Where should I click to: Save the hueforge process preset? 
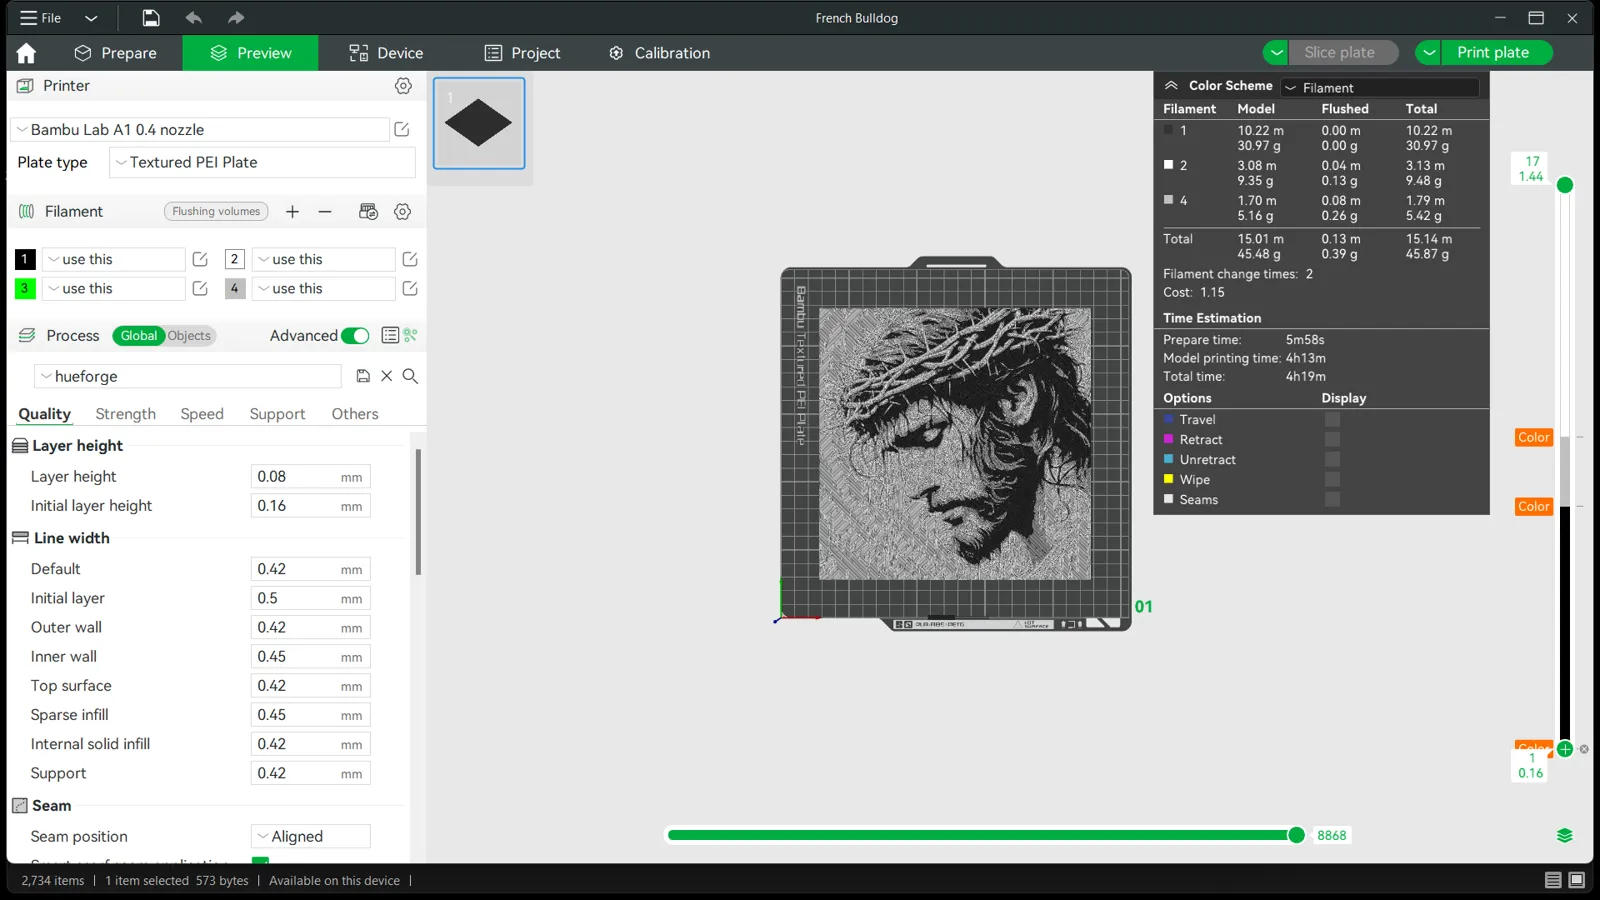pyautogui.click(x=363, y=376)
